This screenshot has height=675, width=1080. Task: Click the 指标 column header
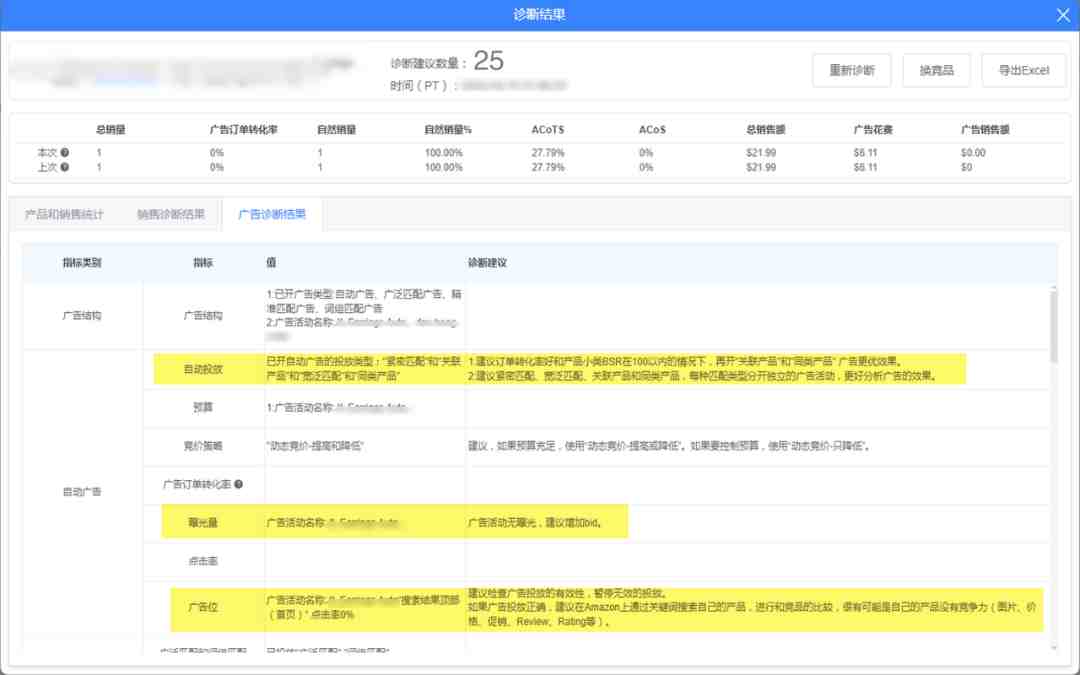[202, 262]
